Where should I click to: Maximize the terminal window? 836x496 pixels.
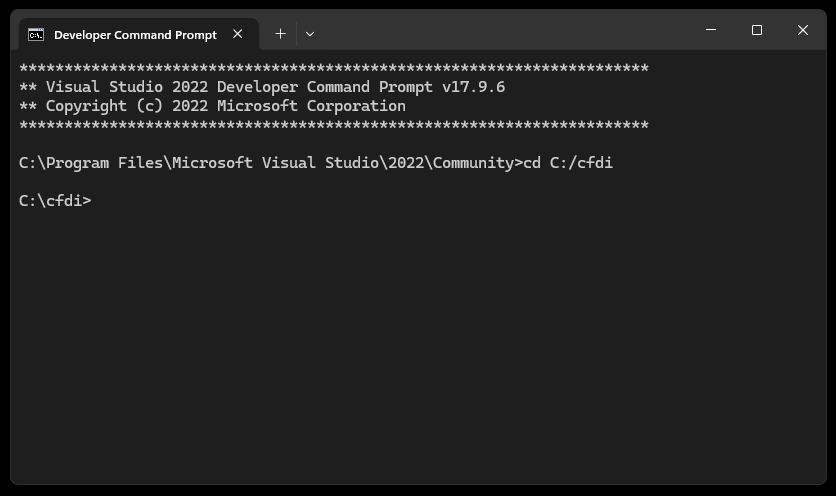(757, 30)
